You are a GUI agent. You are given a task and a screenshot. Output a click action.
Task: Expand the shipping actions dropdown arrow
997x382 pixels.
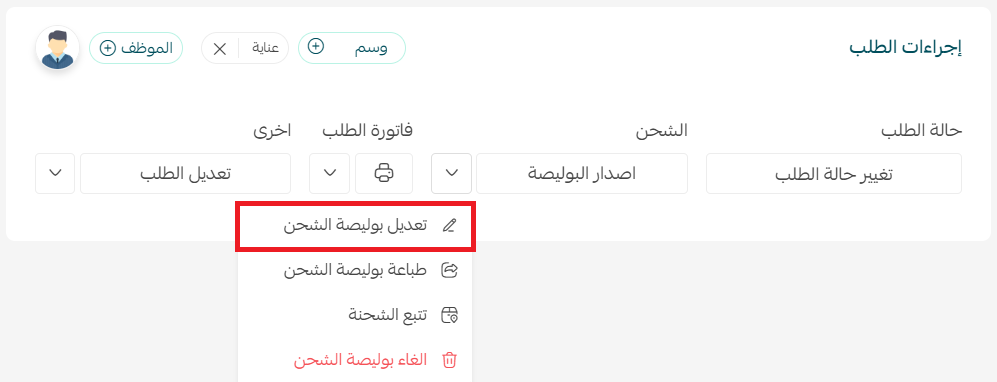coord(451,173)
